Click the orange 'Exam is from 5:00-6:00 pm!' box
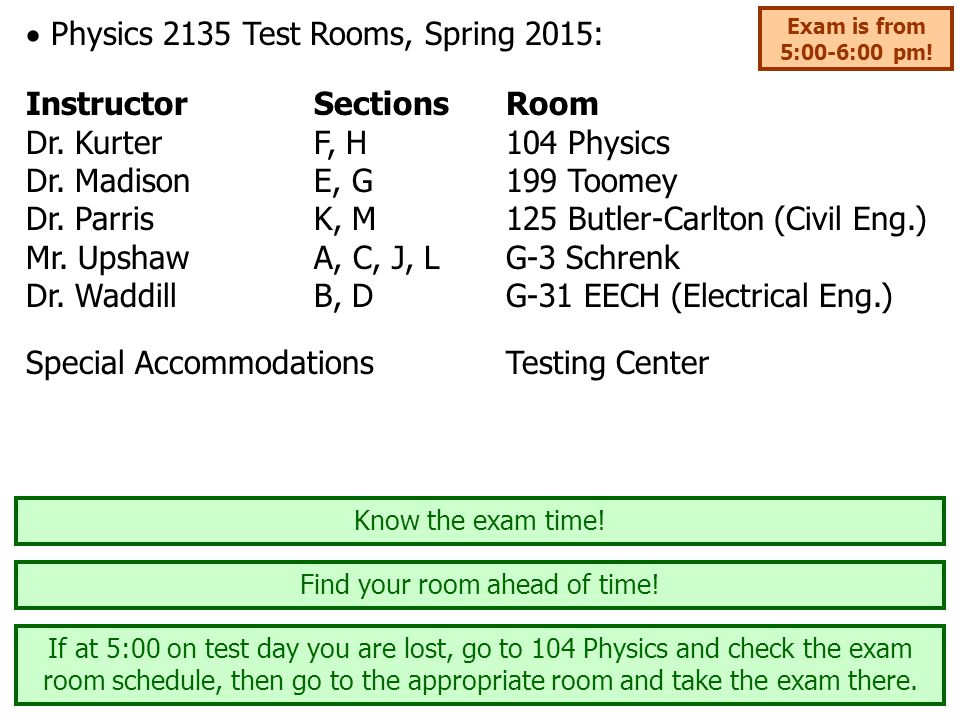Viewport: 960px width, 720px height. click(x=855, y=39)
